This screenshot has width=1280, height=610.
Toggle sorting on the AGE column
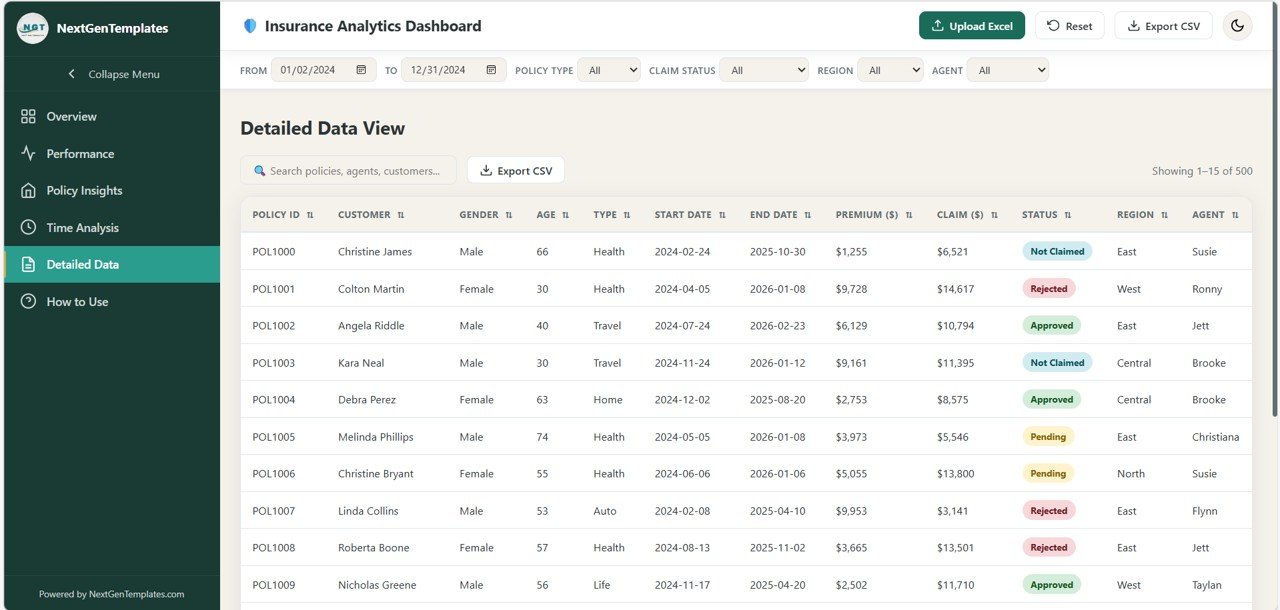(x=567, y=214)
